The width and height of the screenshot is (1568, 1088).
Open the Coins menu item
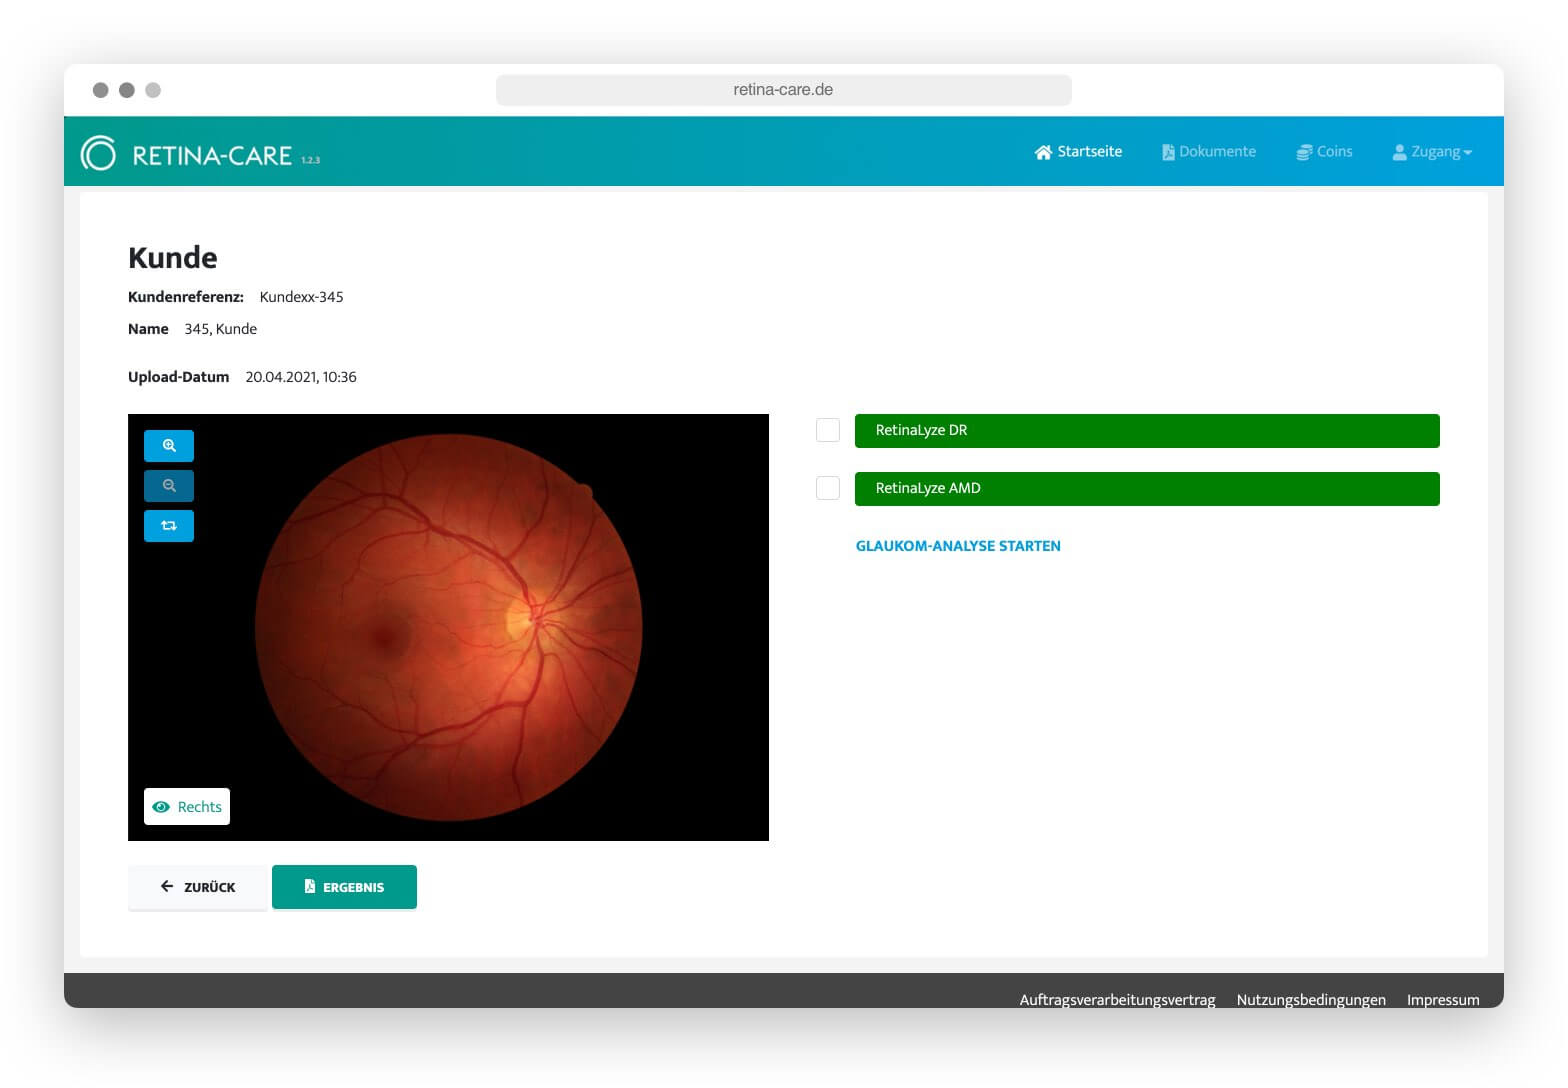[1324, 152]
